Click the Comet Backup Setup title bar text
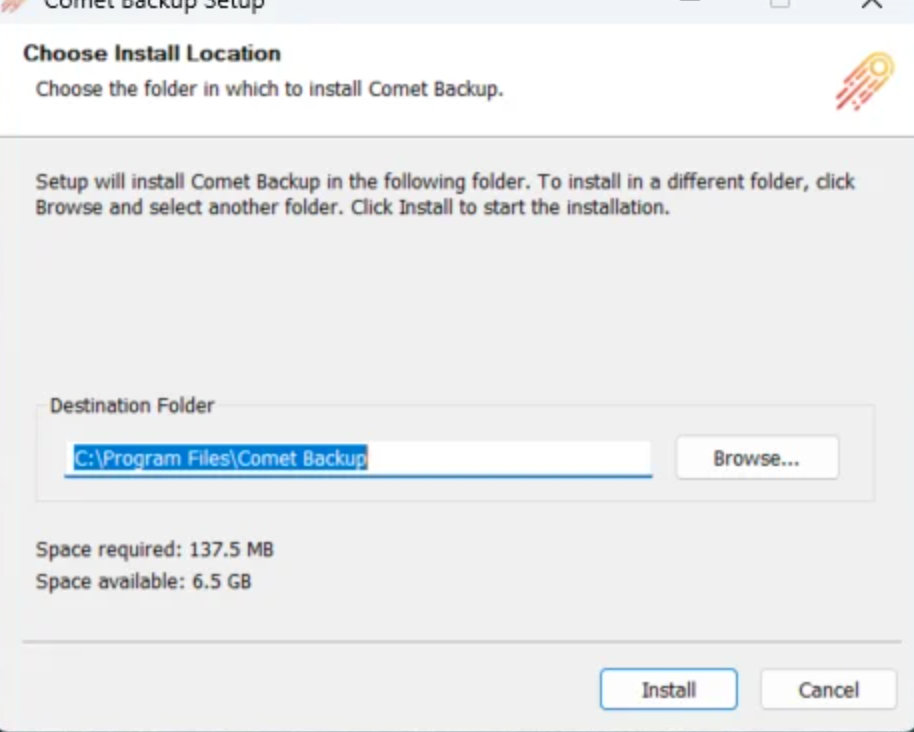The width and height of the screenshot is (914, 732). click(154, 5)
